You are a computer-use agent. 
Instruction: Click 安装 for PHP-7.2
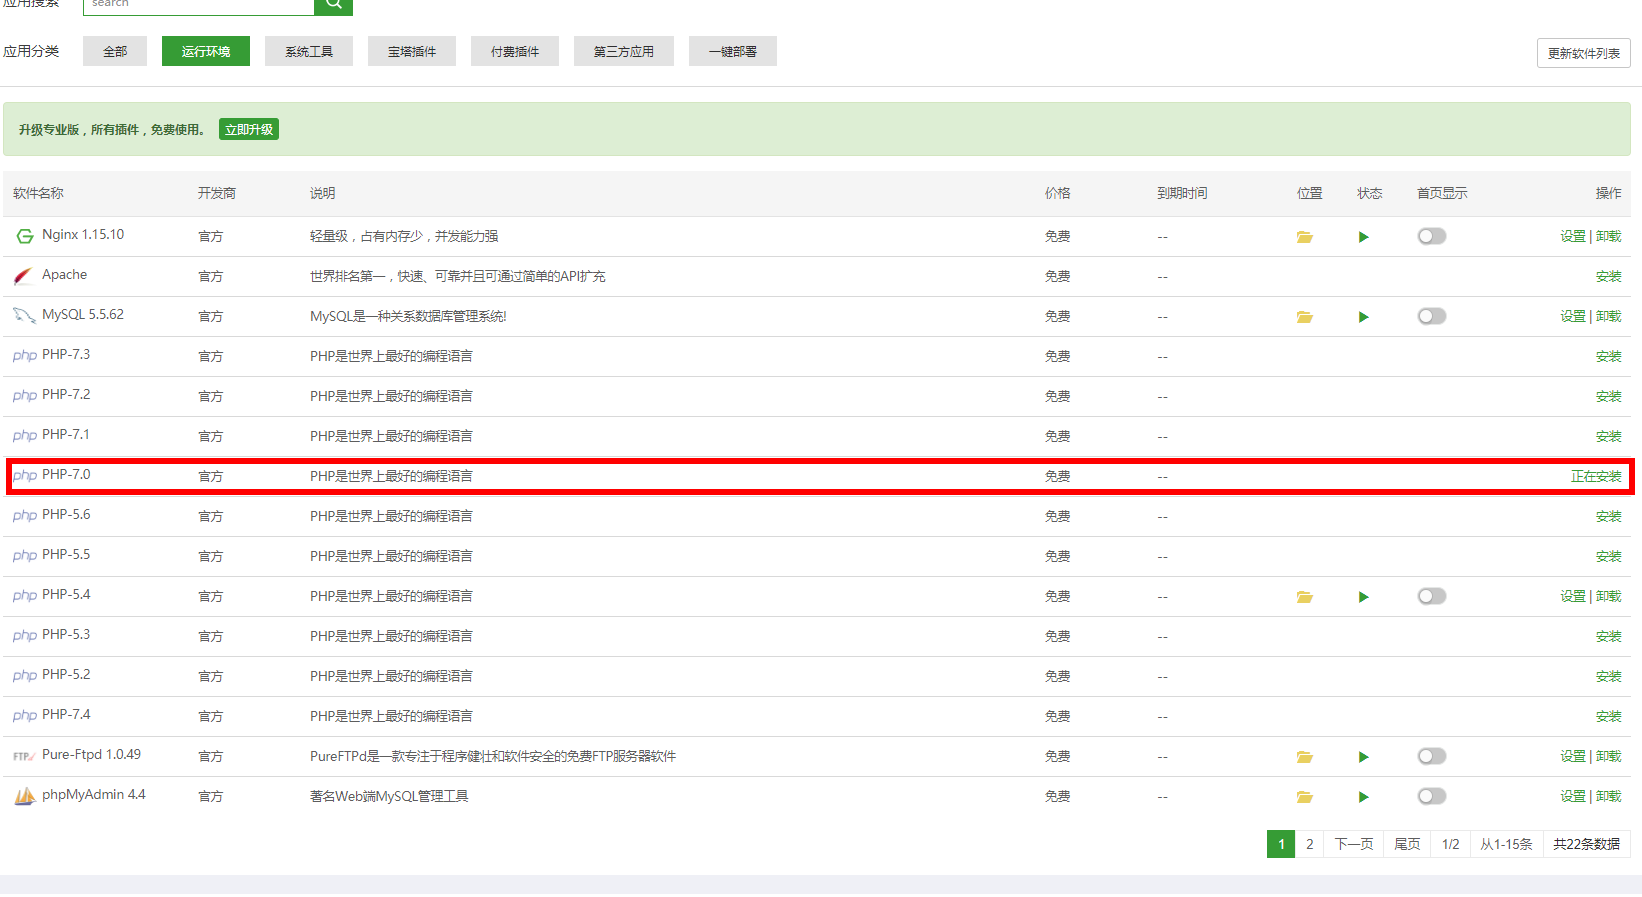point(1608,396)
